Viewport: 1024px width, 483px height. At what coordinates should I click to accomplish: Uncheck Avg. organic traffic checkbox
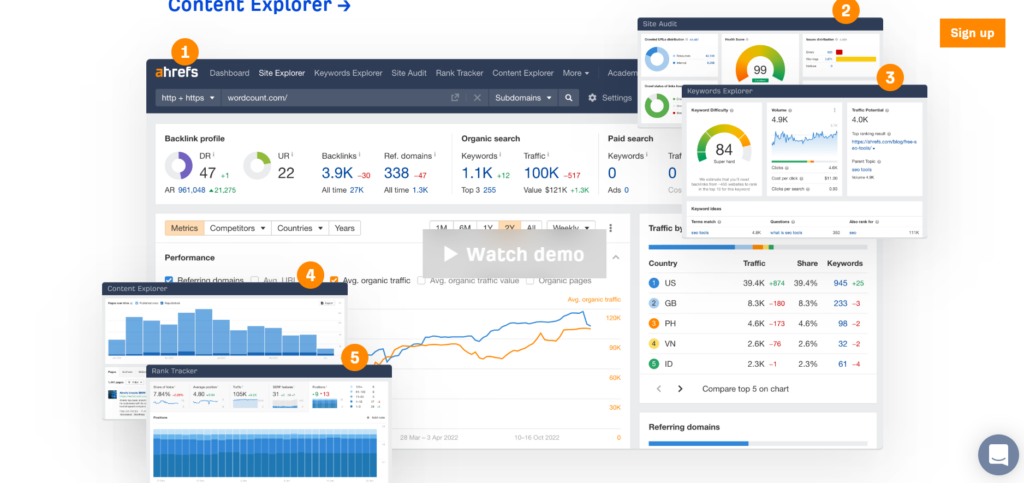click(334, 281)
